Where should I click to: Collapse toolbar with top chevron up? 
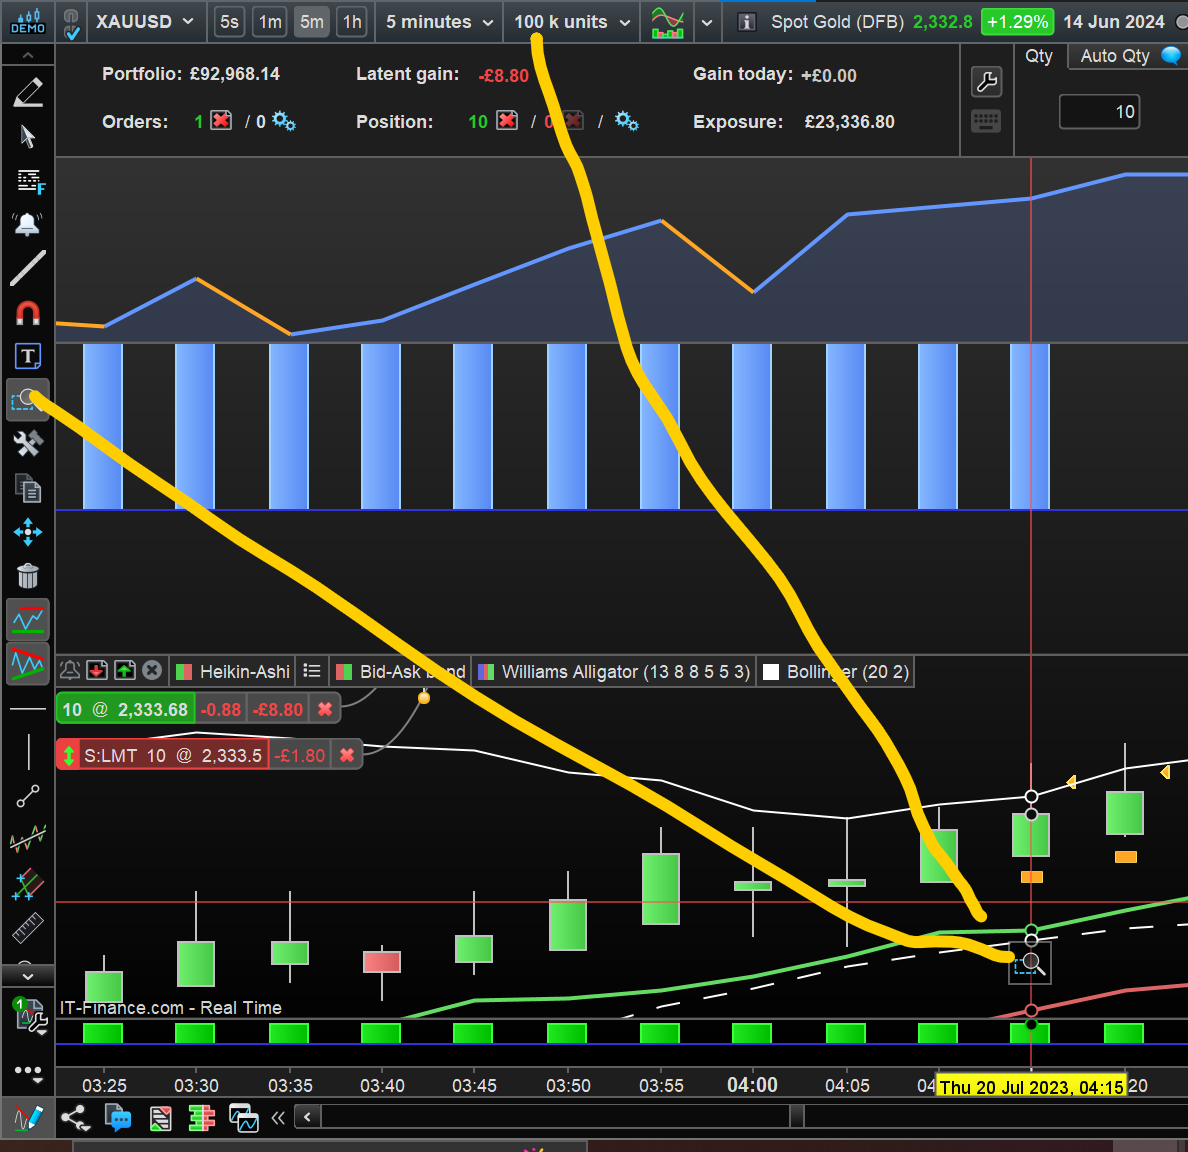(x=28, y=55)
